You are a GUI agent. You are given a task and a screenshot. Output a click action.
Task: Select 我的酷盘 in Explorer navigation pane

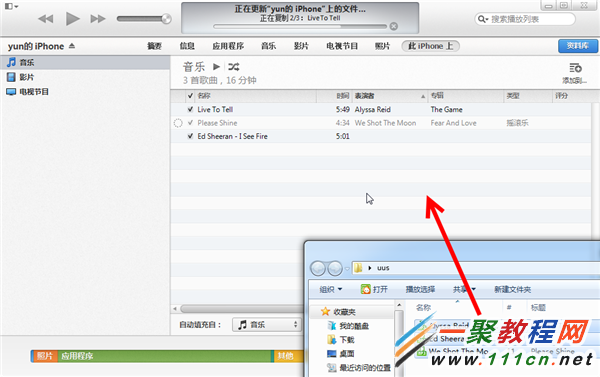point(354,326)
